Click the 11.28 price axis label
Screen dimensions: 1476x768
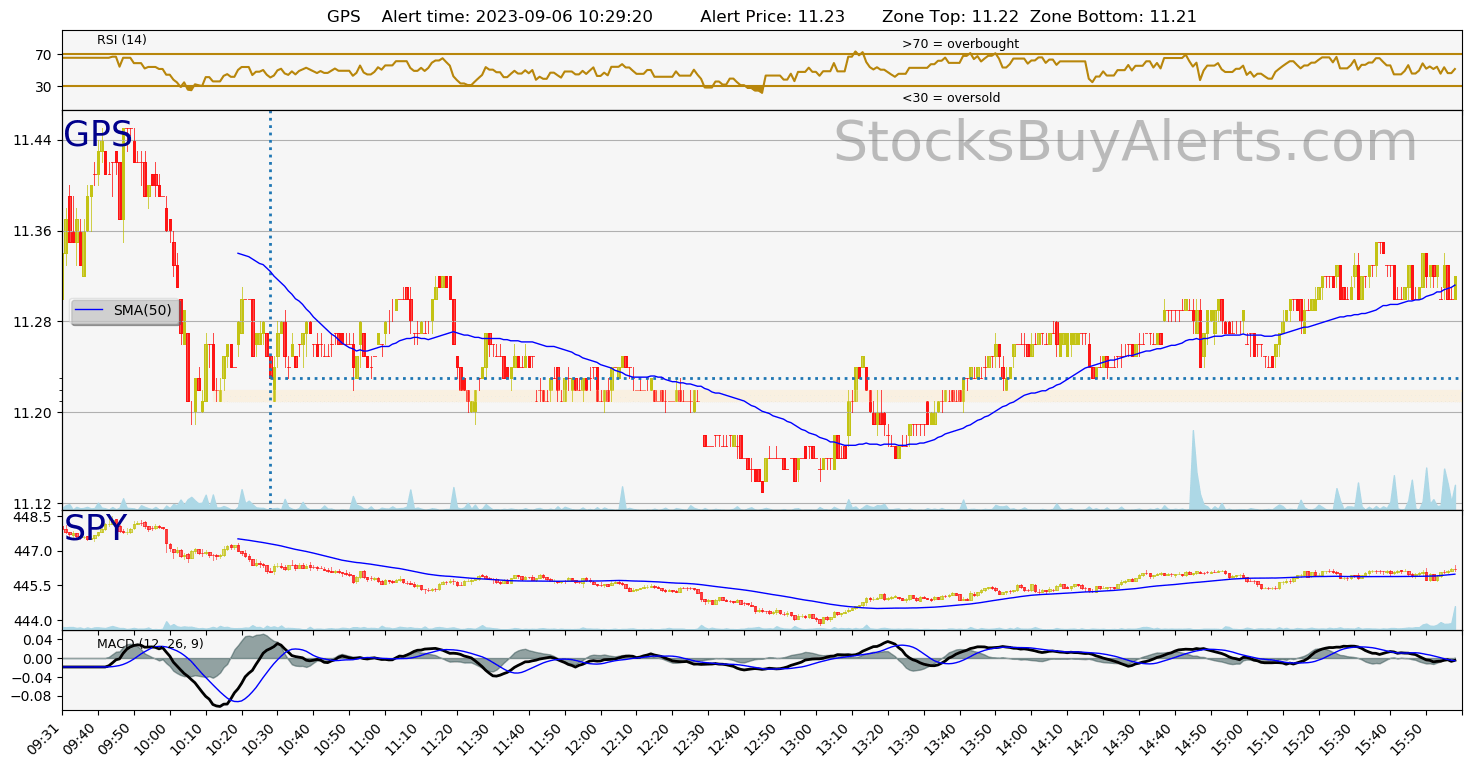click(33, 322)
